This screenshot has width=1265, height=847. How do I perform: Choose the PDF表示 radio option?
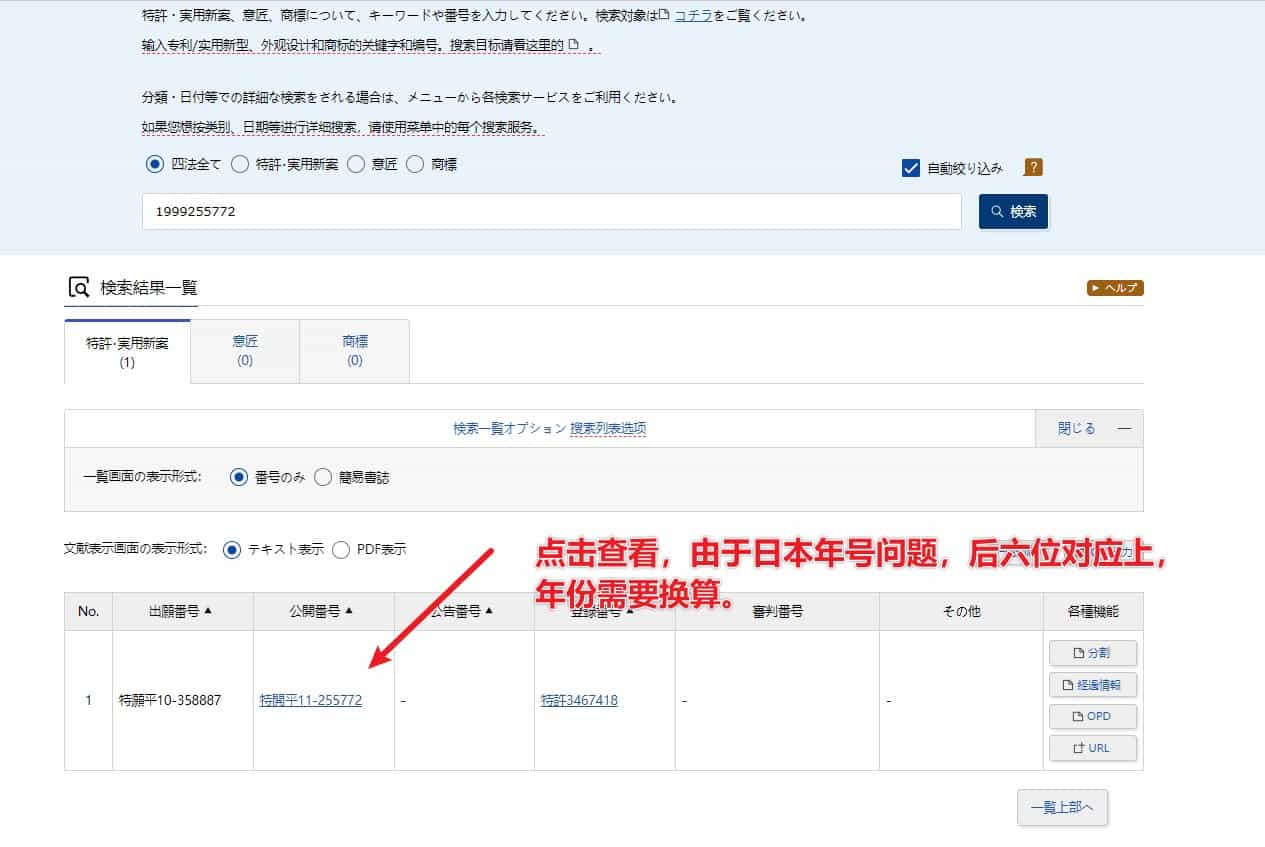341,550
